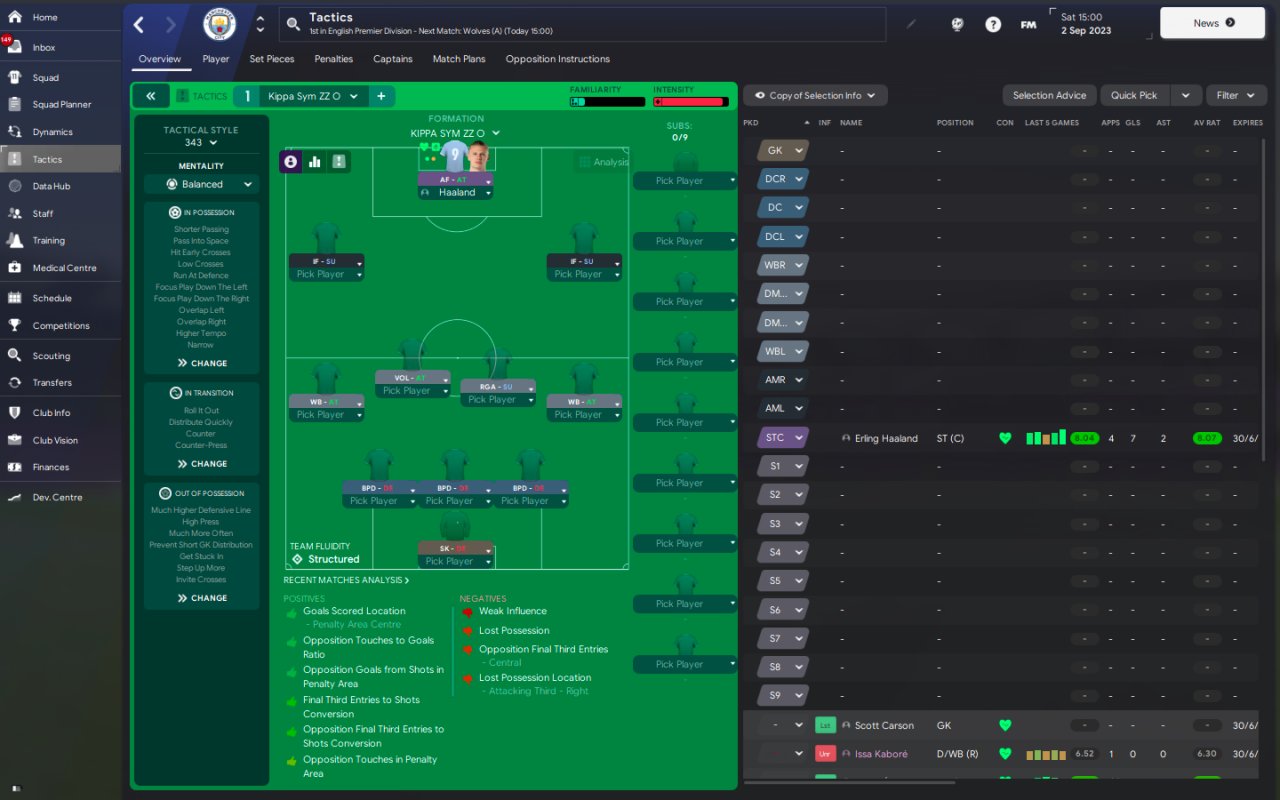Open the VOL - AT role dropdown
The image size is (1280, 800).
pyautogui.click(x=413, y=378)
